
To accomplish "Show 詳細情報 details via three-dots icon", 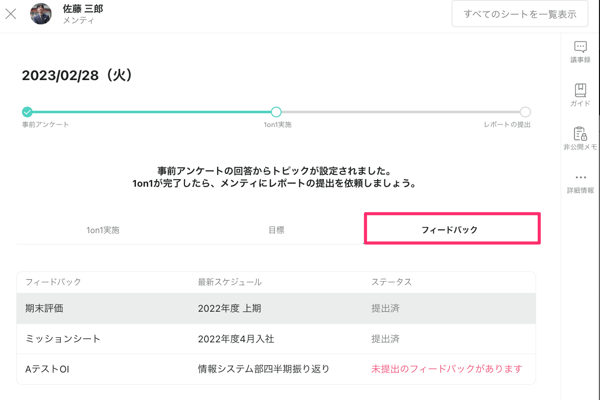I will click(x=580, y=182).
